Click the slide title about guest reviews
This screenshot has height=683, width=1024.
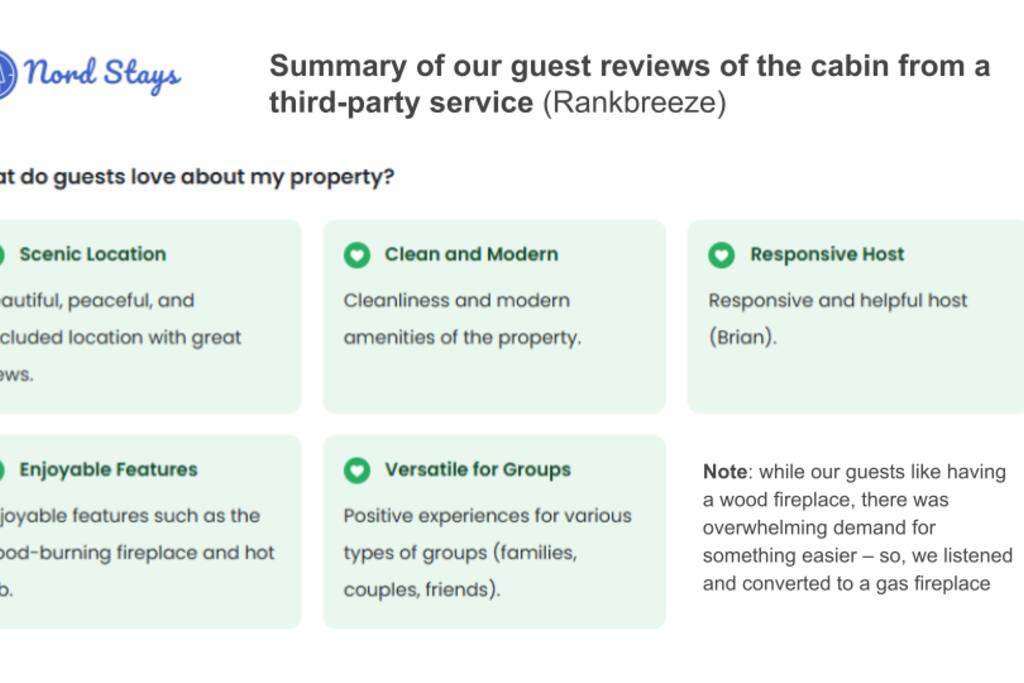pyautogui.click(x=630, y=84)
